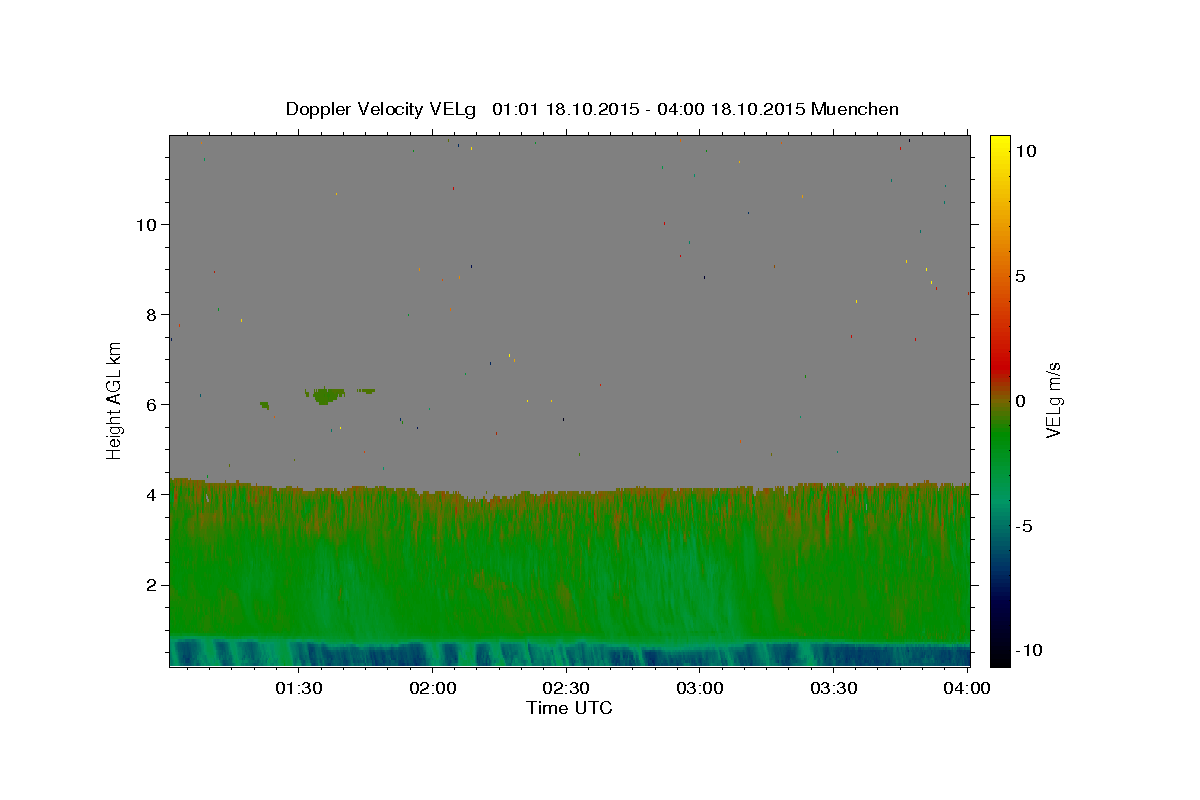Click the colorbar value -10 label

(x=1027, y=651)
